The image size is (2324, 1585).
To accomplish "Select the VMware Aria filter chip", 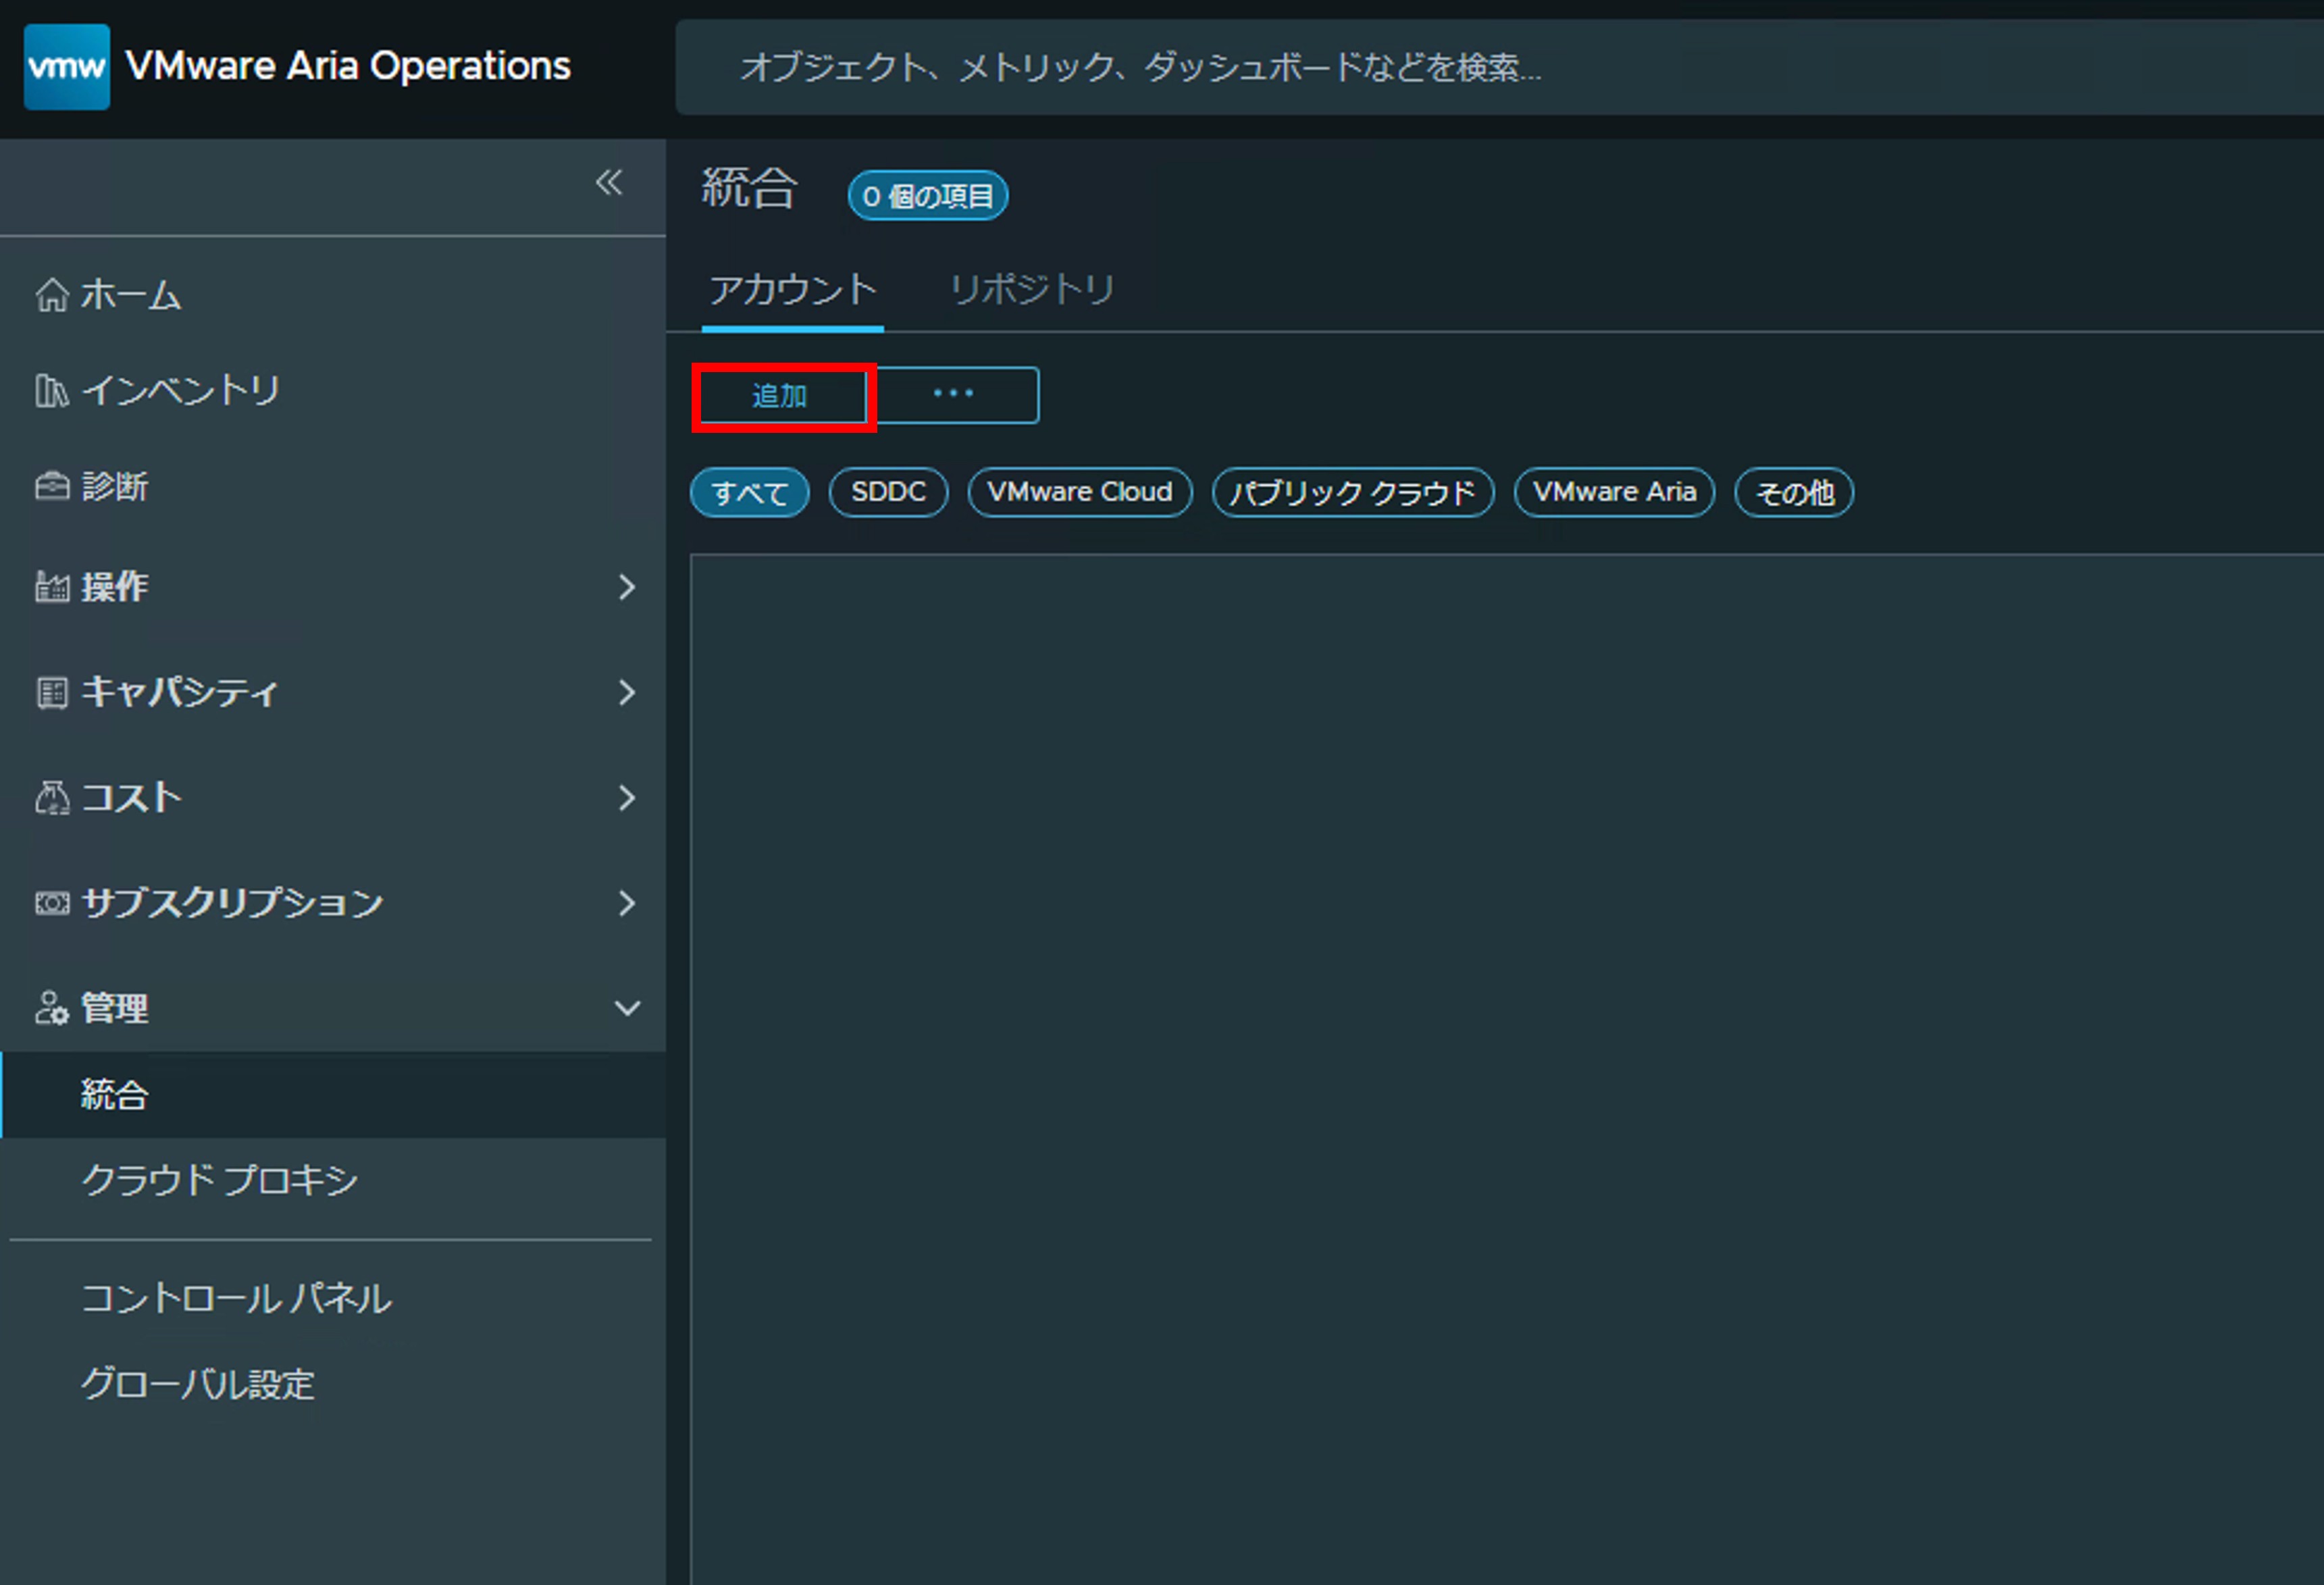I will pos(1614,492).
